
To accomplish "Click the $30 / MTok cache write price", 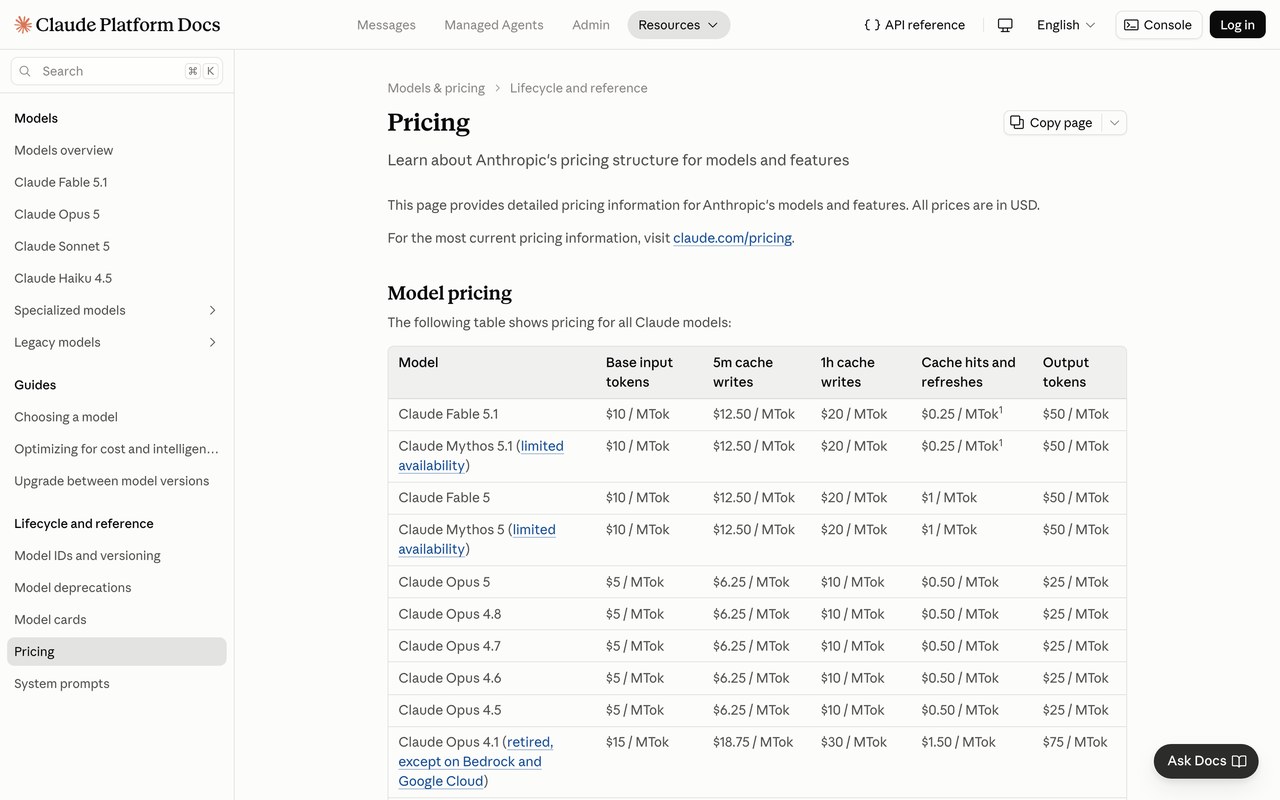I will click(x=854, y=742).
